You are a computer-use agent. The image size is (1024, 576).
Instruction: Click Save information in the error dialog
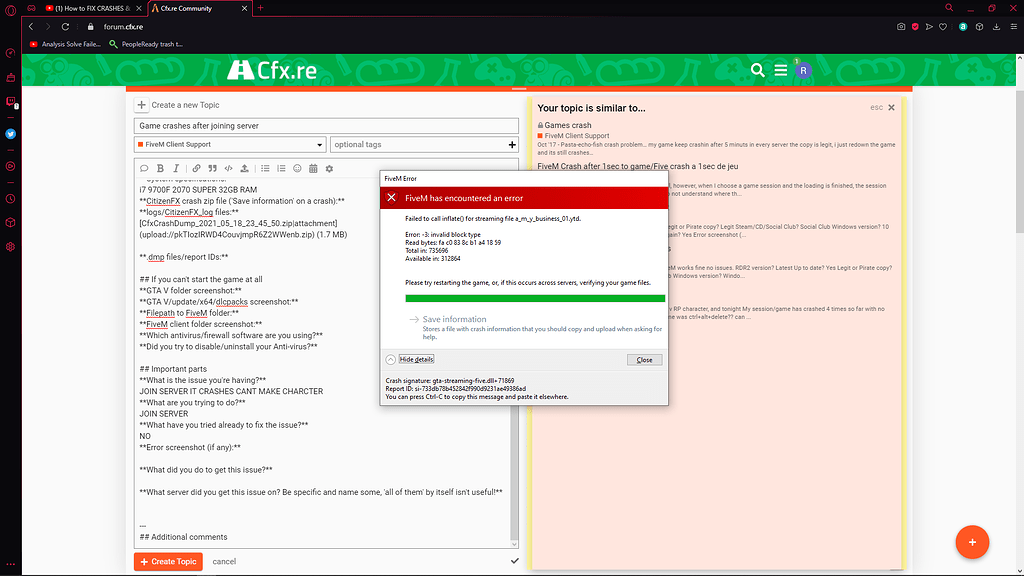coord(455,319)
